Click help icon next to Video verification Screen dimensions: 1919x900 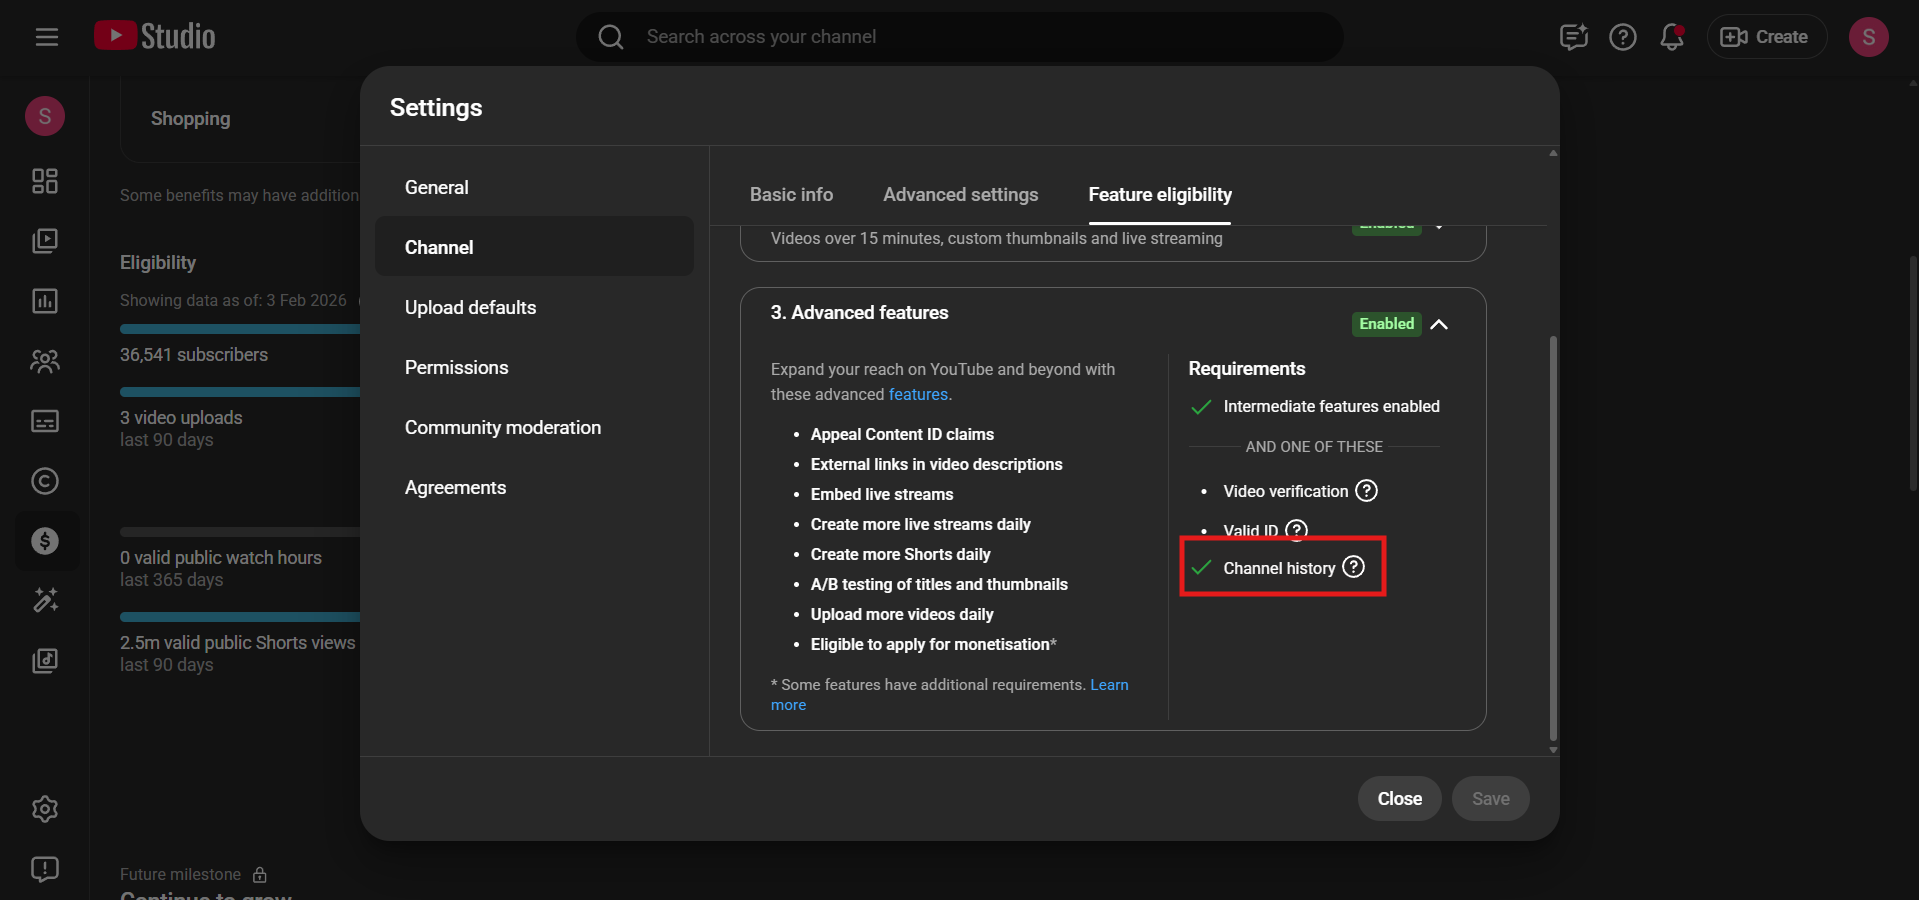pyautogui.click(x=1366, y=491)
